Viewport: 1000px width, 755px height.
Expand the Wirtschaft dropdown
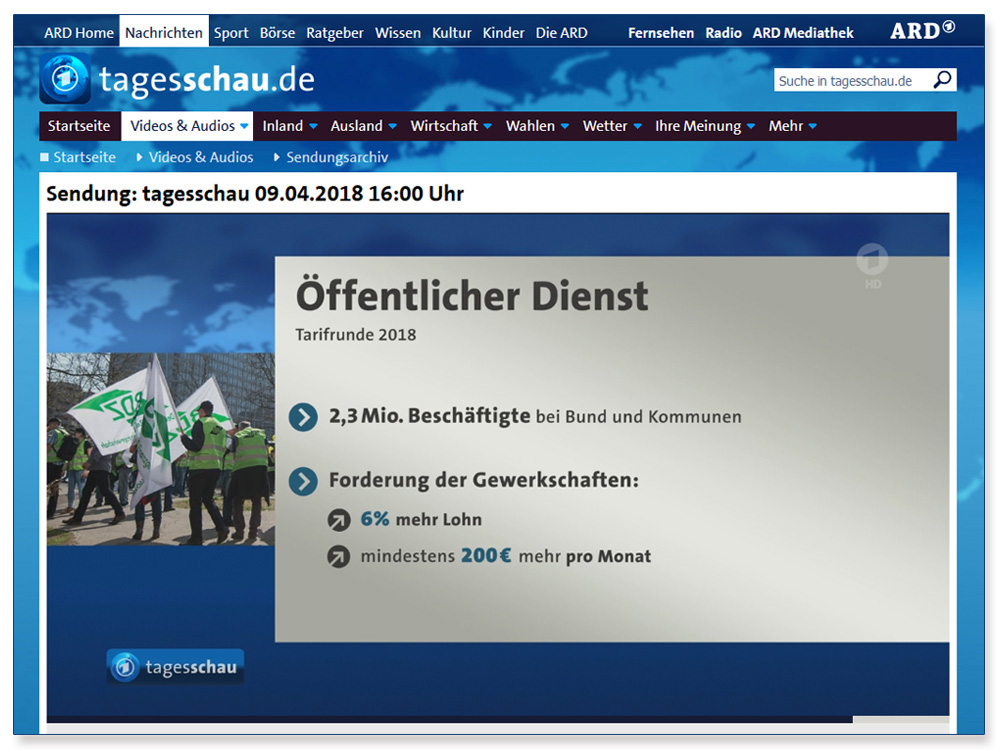[x=487, y=126]
